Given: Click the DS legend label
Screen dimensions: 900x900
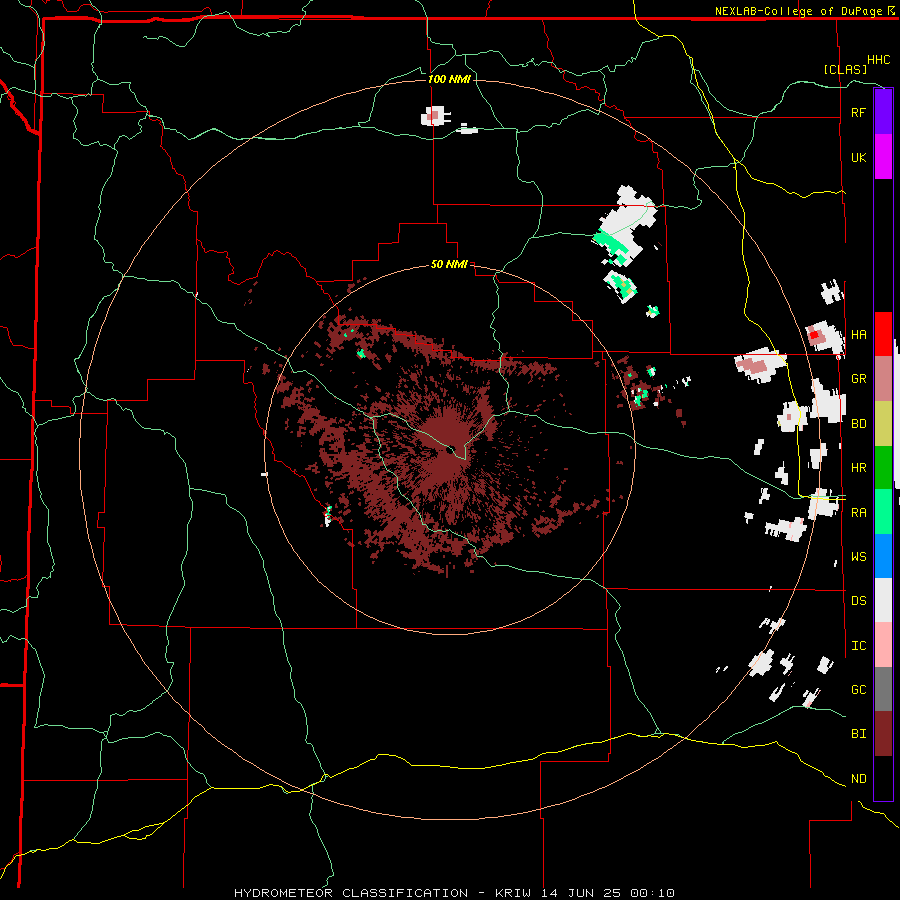Looking at the screenshot, I should (x=858, y=601).
